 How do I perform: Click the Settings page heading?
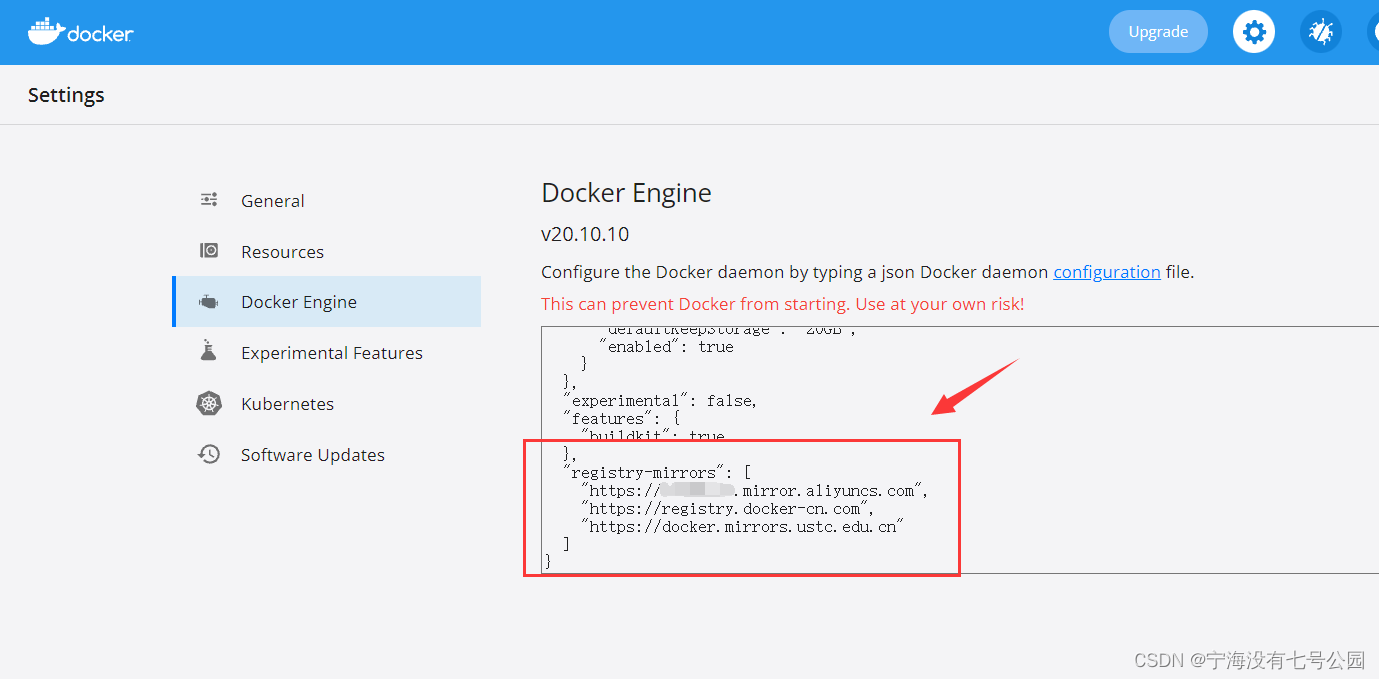(66, 95)
